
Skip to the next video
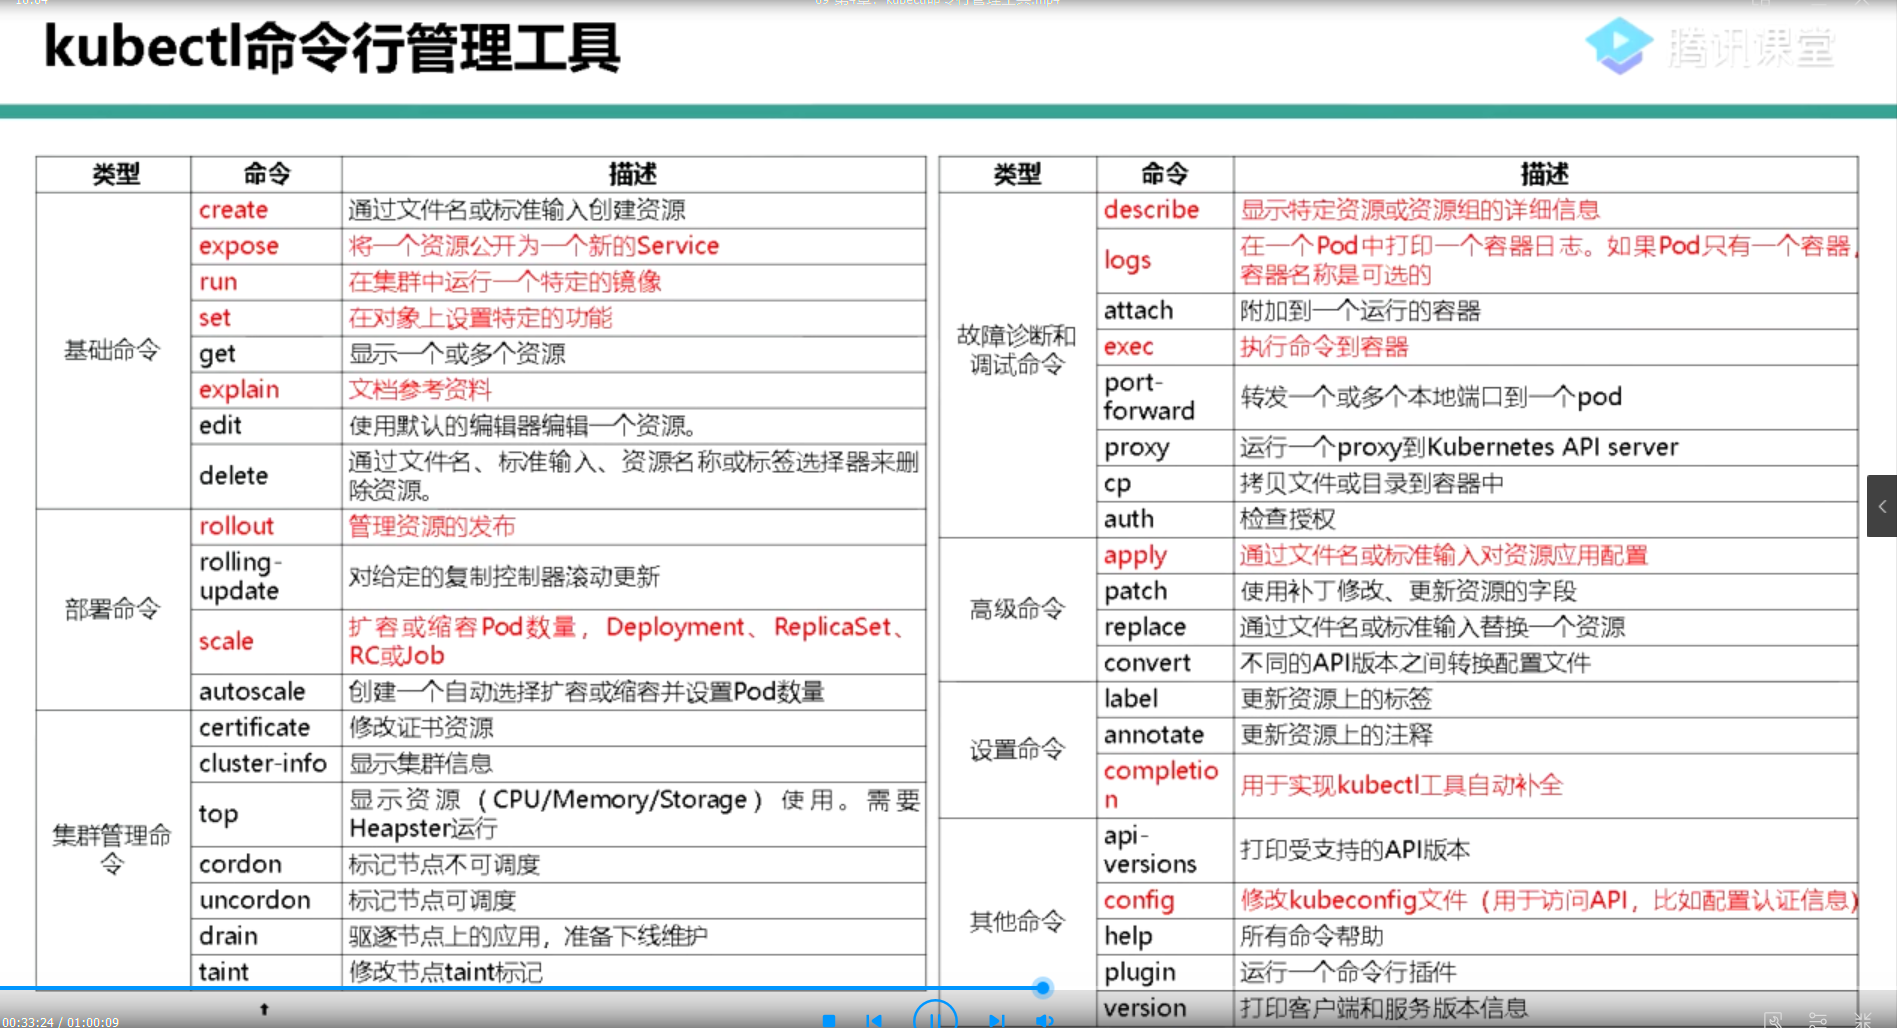pos(996,1020)
